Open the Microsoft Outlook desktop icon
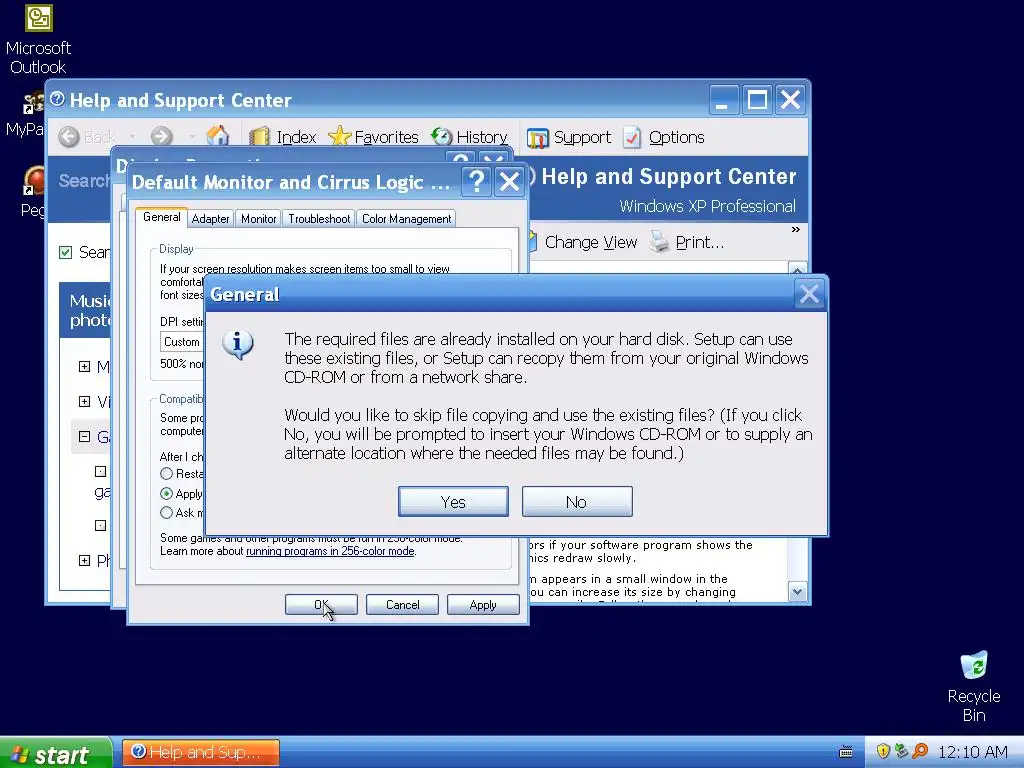The height and width of the screenshot is (768, 1024). pos(39,39)
